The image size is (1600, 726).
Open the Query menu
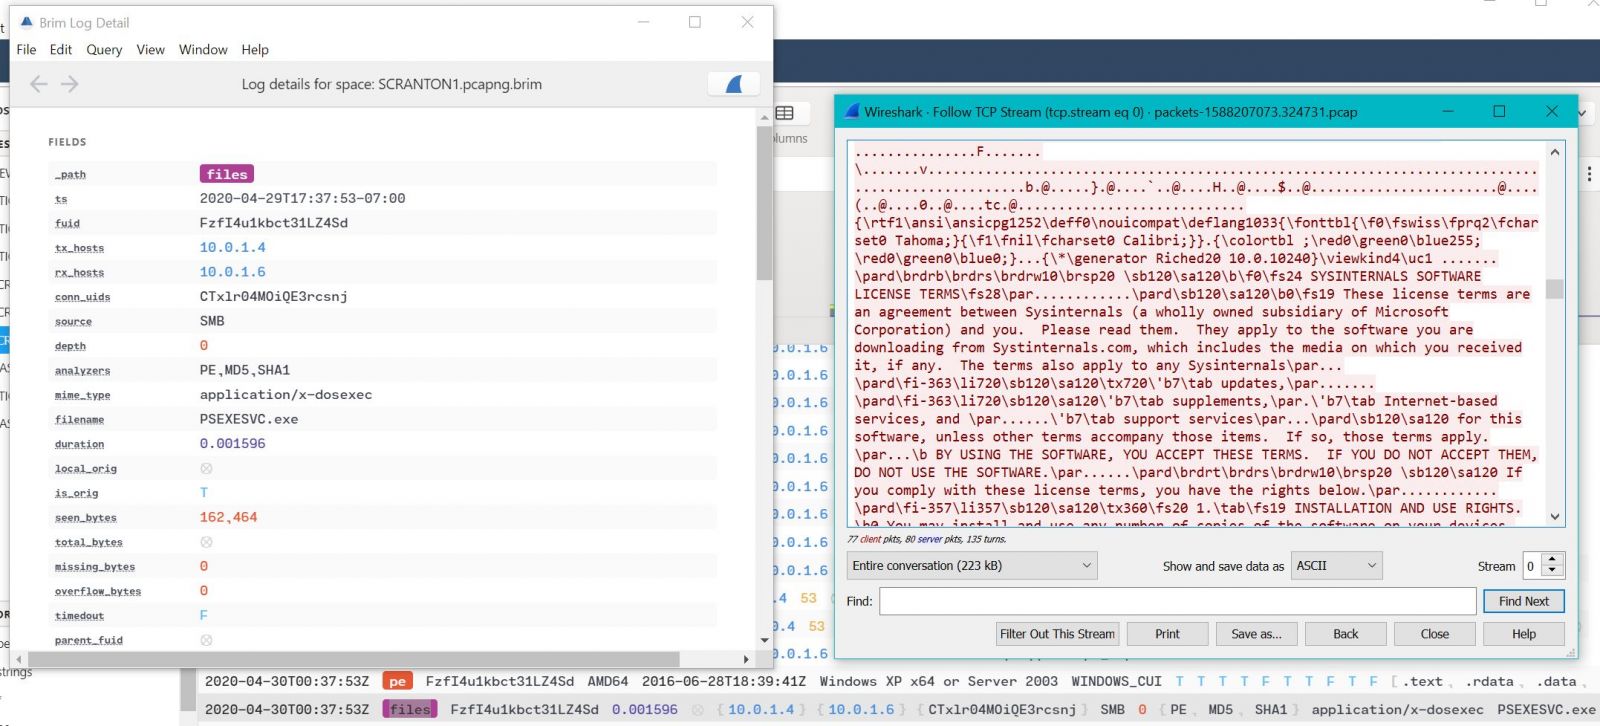tap(104, 49)
